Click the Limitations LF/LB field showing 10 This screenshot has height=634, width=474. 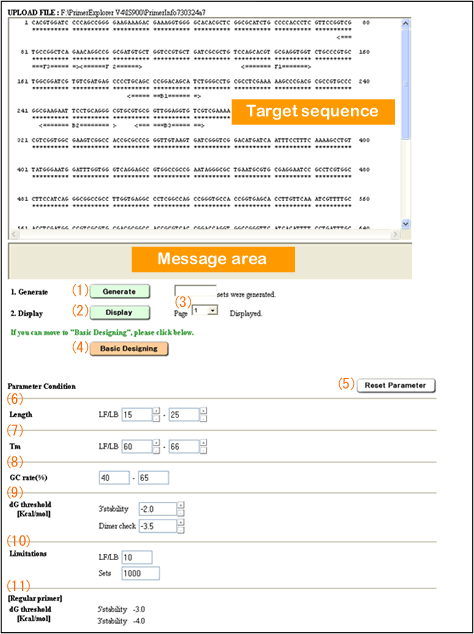pyautogui.click(x=137, y=557)
